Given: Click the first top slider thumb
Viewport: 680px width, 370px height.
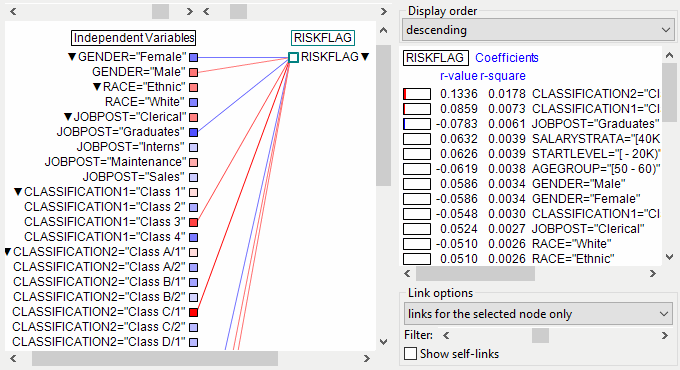Looking at the screenshot, I should [160, 11].
